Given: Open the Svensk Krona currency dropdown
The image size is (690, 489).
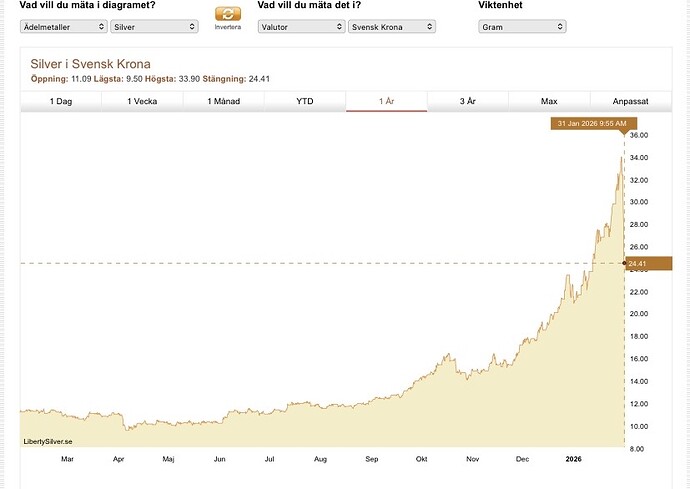Looking at the screenshot, I should pos(392,26).
